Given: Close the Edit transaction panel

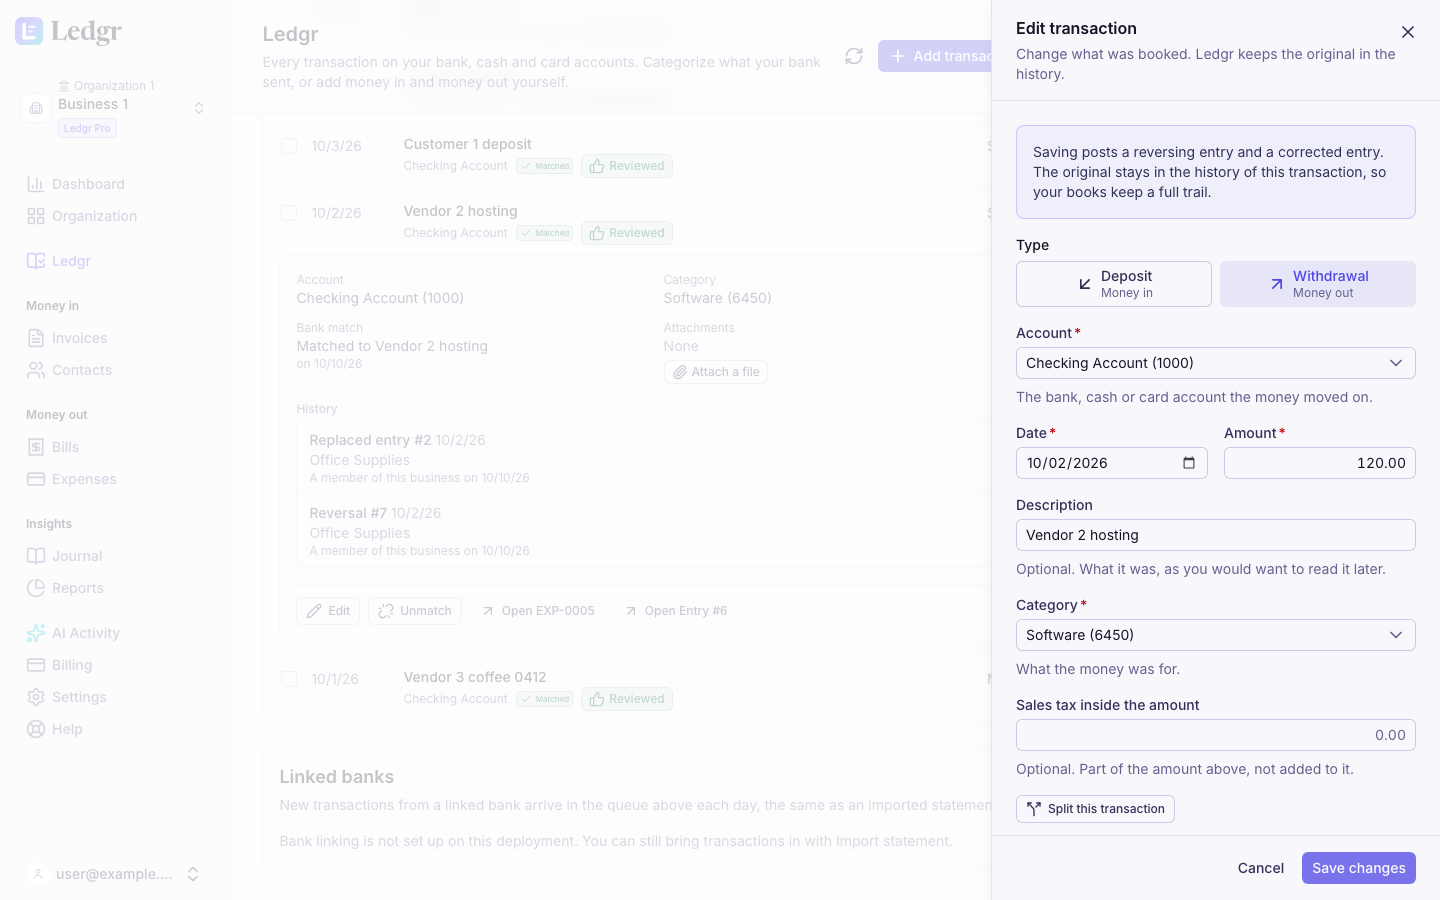Looking at the screenshot, I should point(1408,32).
